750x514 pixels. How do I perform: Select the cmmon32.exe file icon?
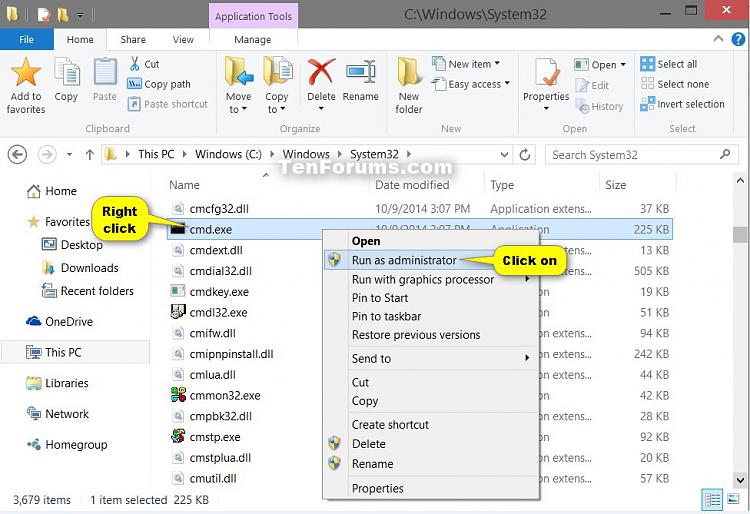[x=178, y=395]
